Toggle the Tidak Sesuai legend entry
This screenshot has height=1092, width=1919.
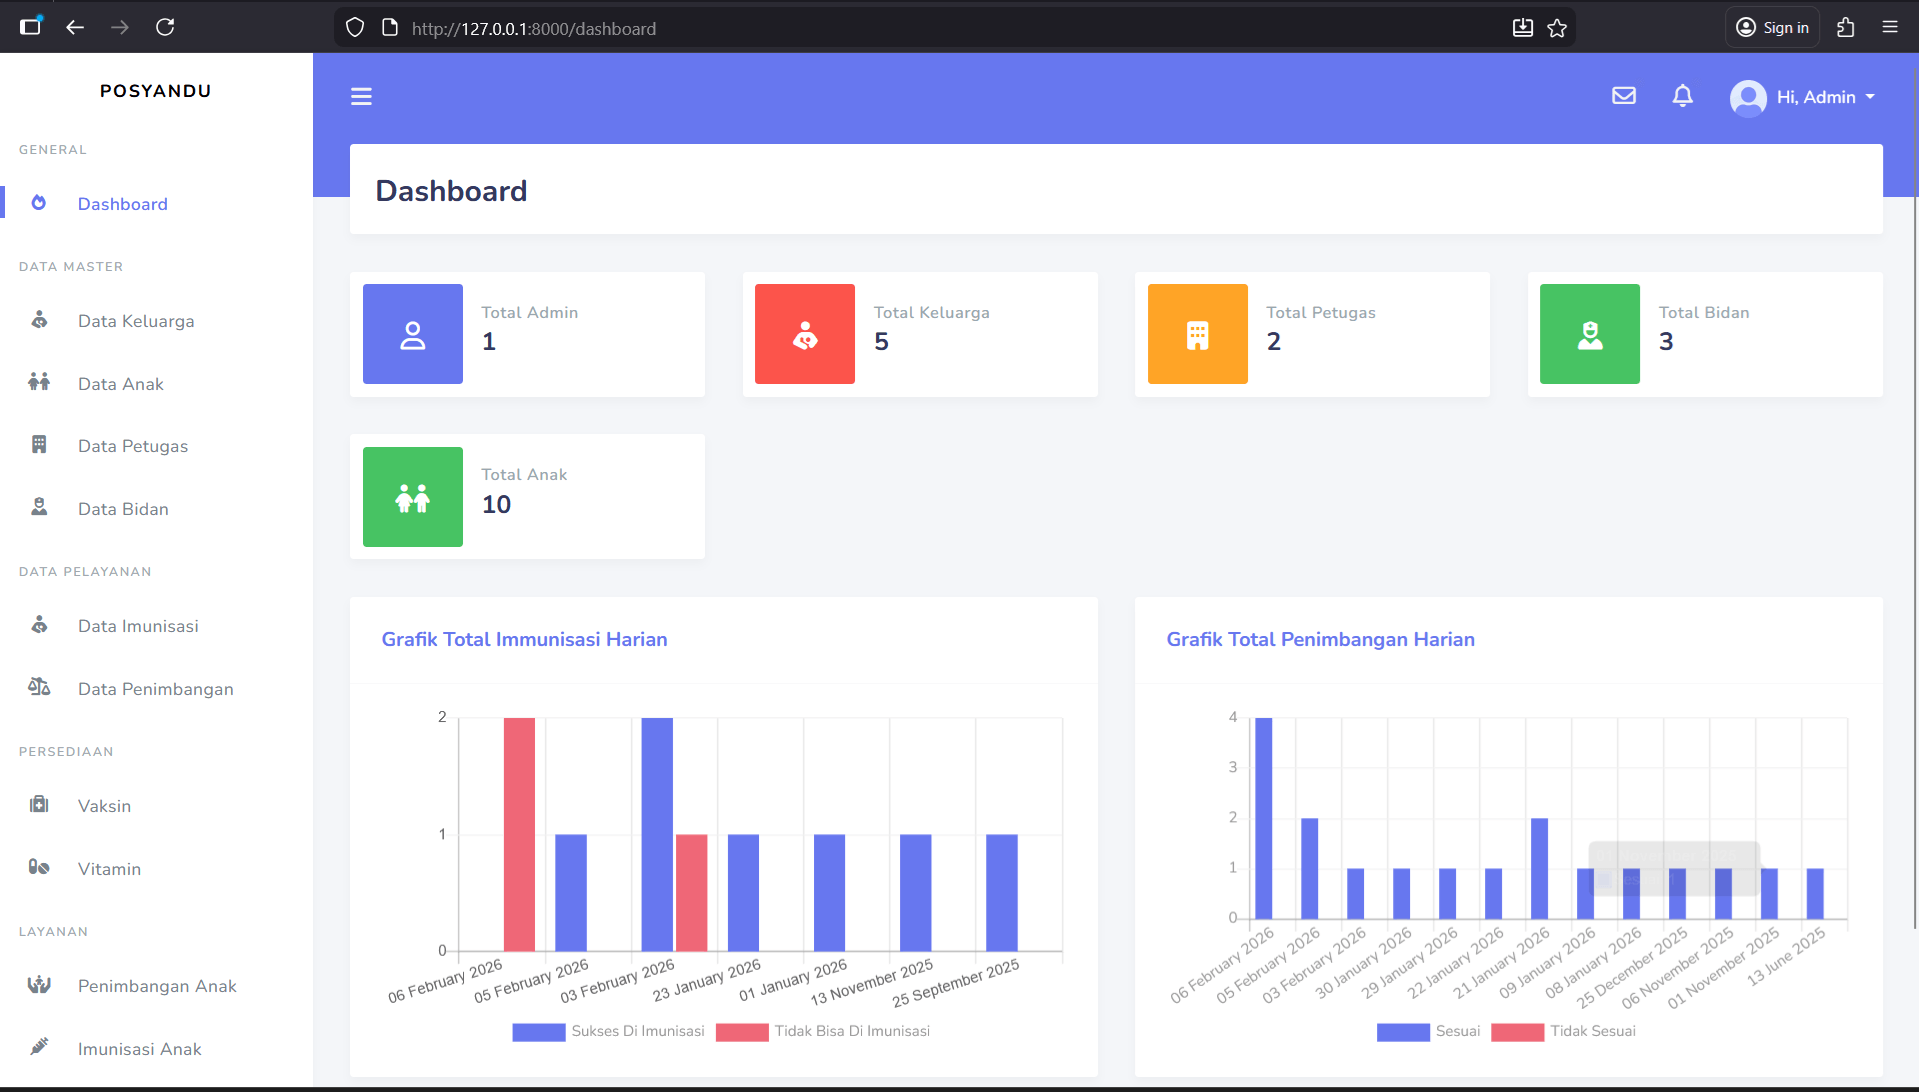(1563, 1032)
